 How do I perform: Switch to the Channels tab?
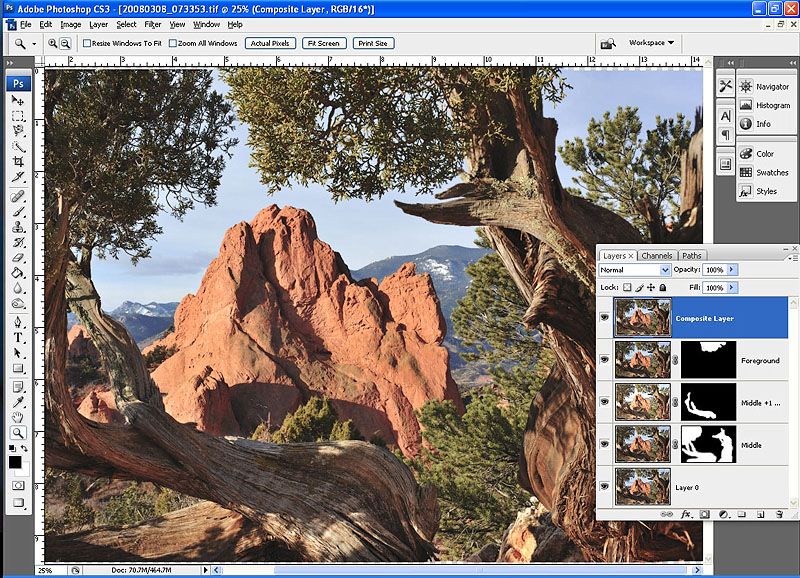pos(657,256)
